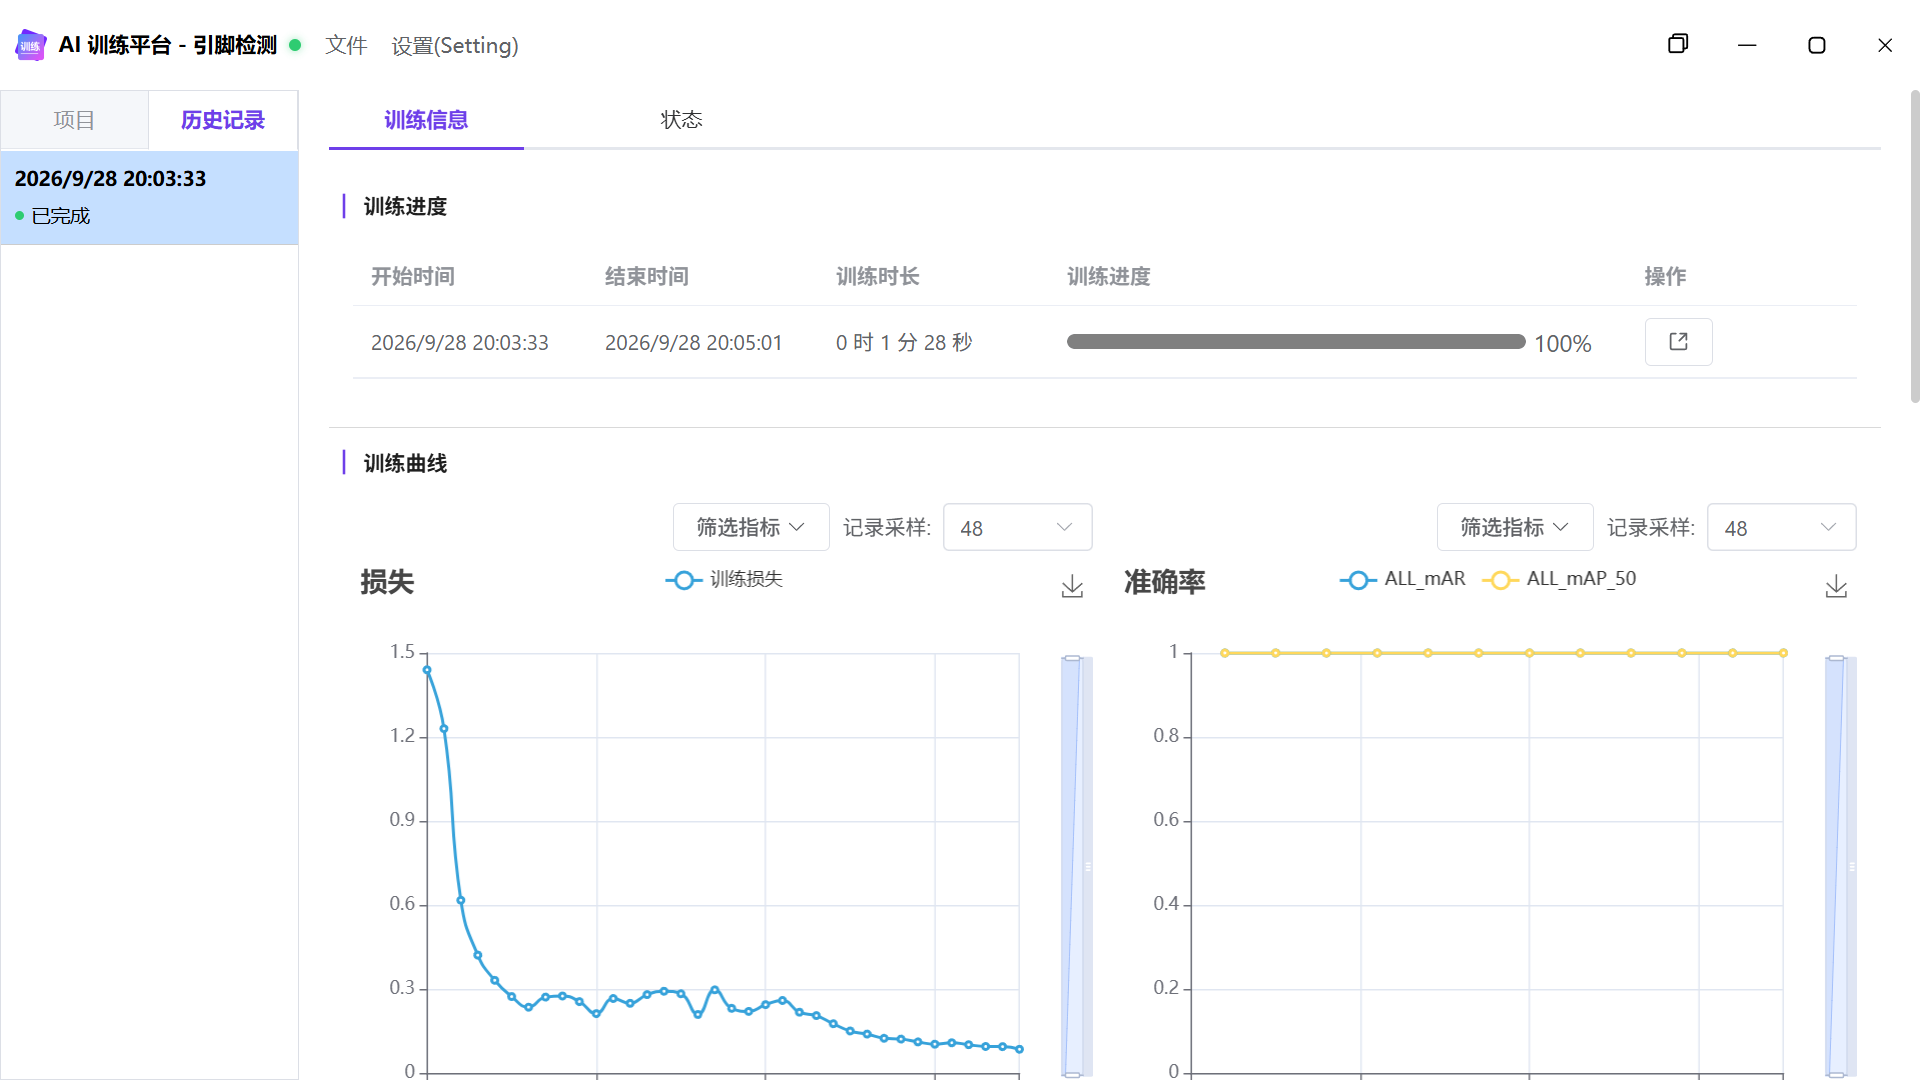Image resolution: width=1920 pixels, height=1080 pixels.
Task: Click the 开始时间 column header
Action: point(413,276)
